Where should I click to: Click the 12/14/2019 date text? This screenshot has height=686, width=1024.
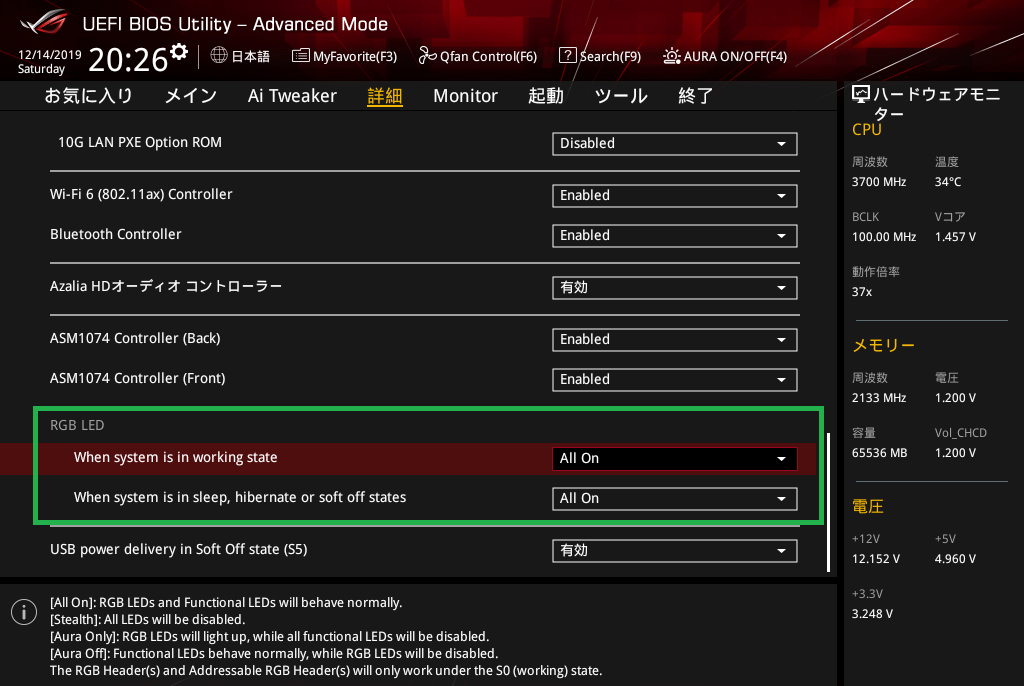[x=50, y=55]
